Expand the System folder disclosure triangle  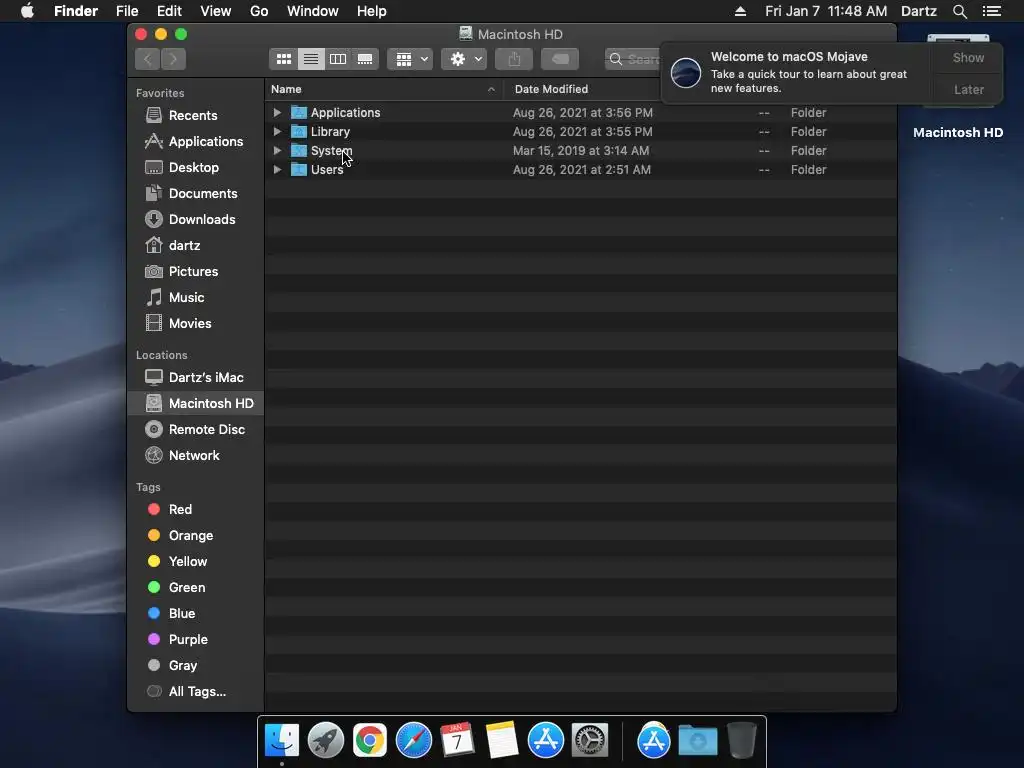point(277,150)
